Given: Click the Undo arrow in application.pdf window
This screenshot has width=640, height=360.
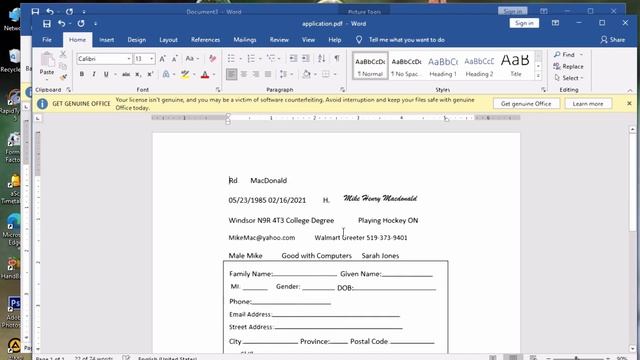Looking at the screenshot, I should (62, 24).
